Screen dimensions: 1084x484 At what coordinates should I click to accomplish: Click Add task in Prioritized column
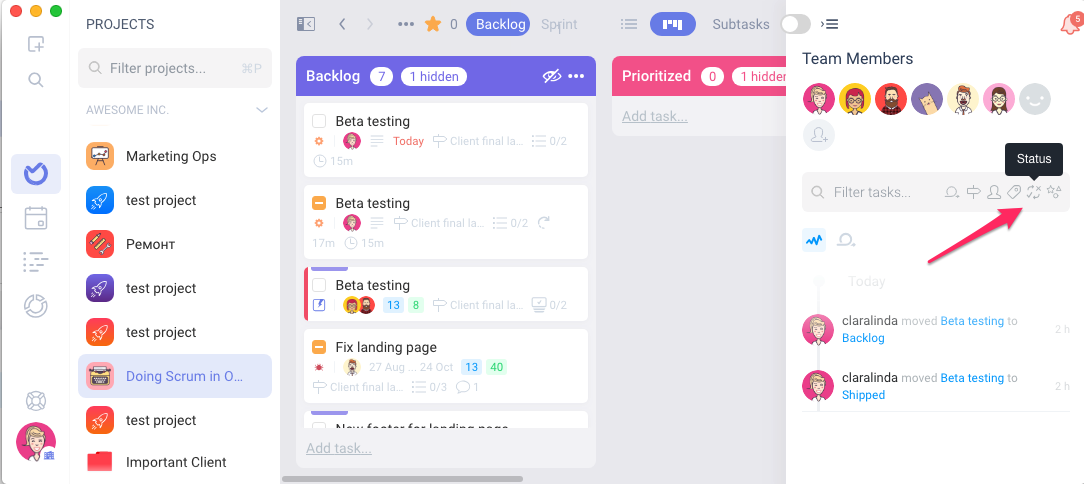655,116
